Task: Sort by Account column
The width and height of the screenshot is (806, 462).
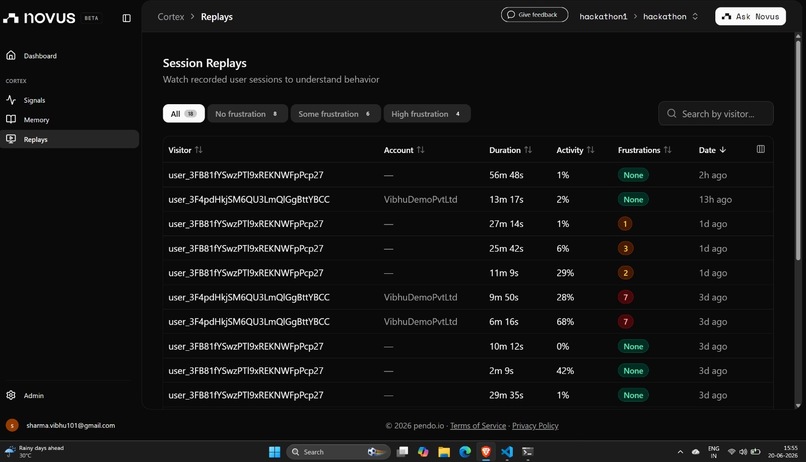Action: tap(404, 150)
